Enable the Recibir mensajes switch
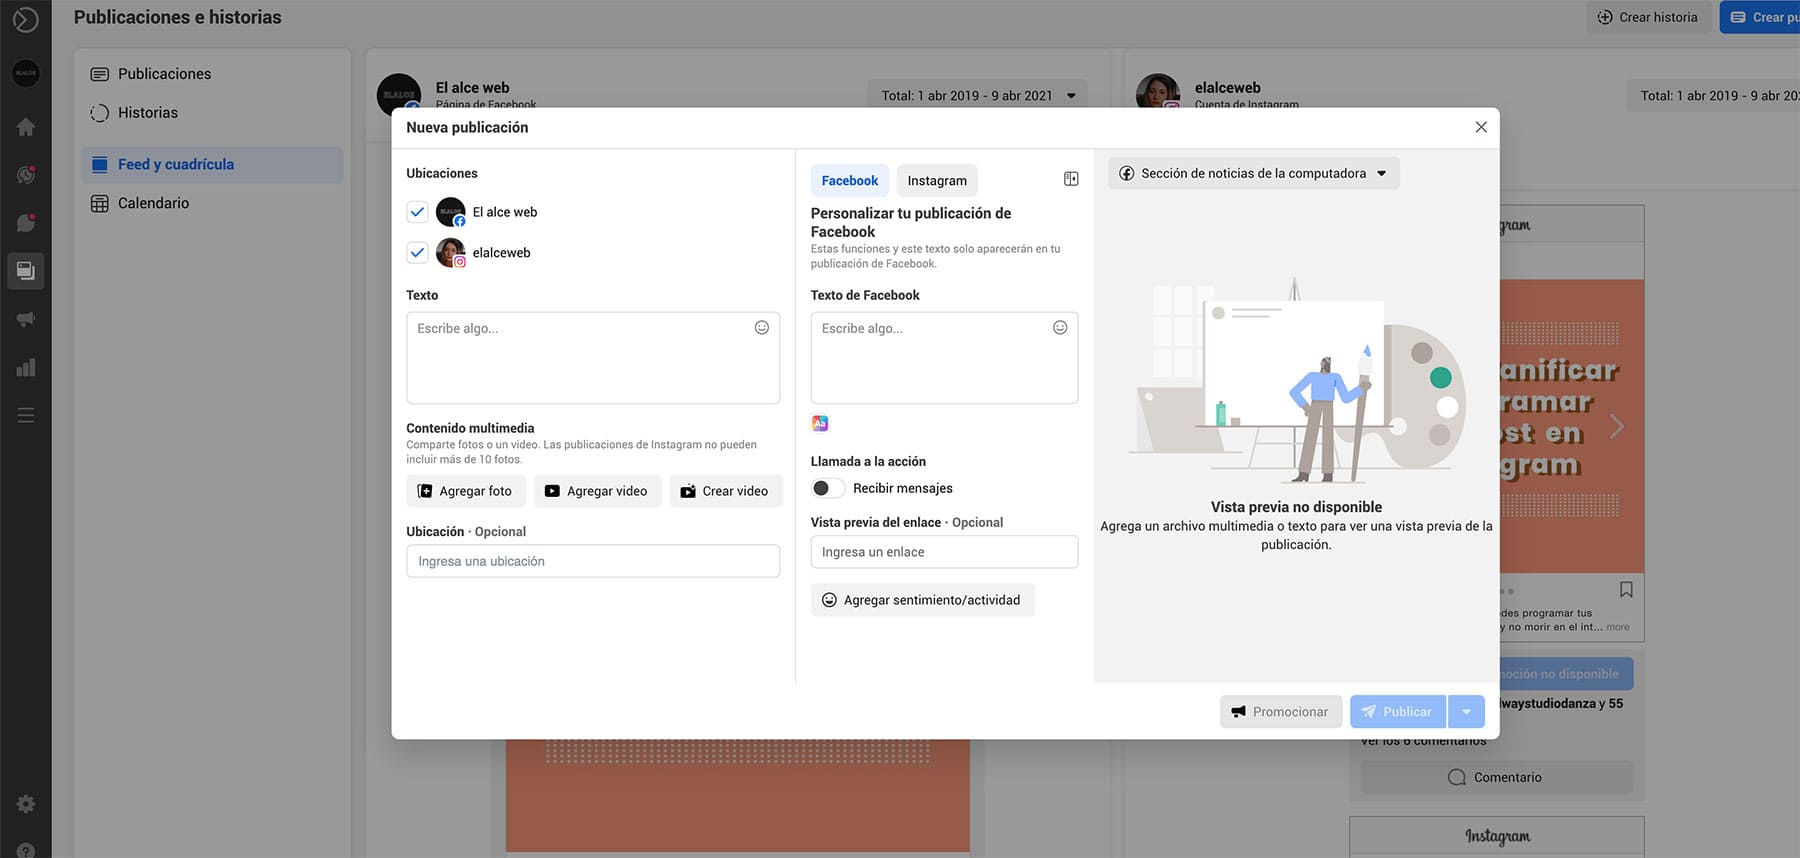 point(827,488)
